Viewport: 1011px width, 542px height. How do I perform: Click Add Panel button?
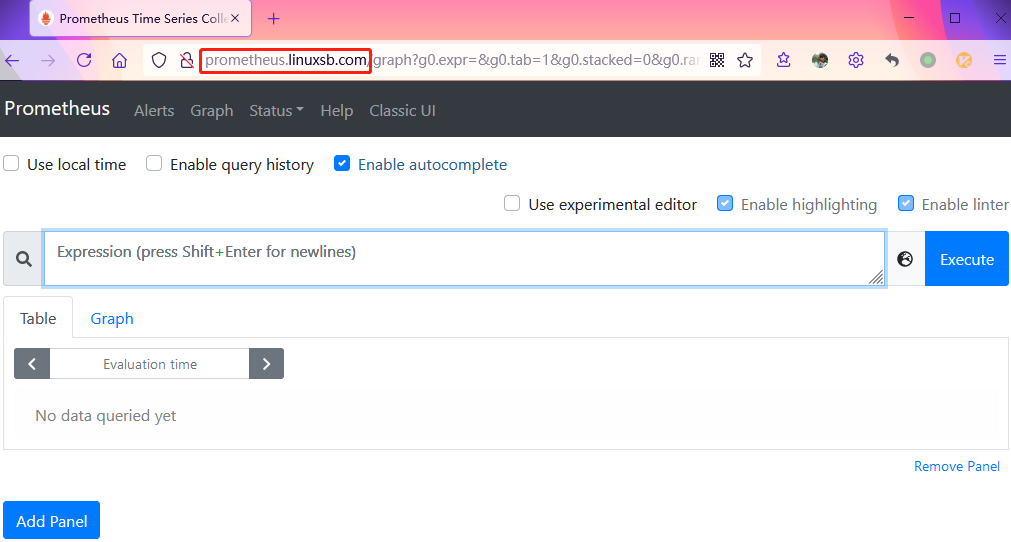[x=52, y=521]
